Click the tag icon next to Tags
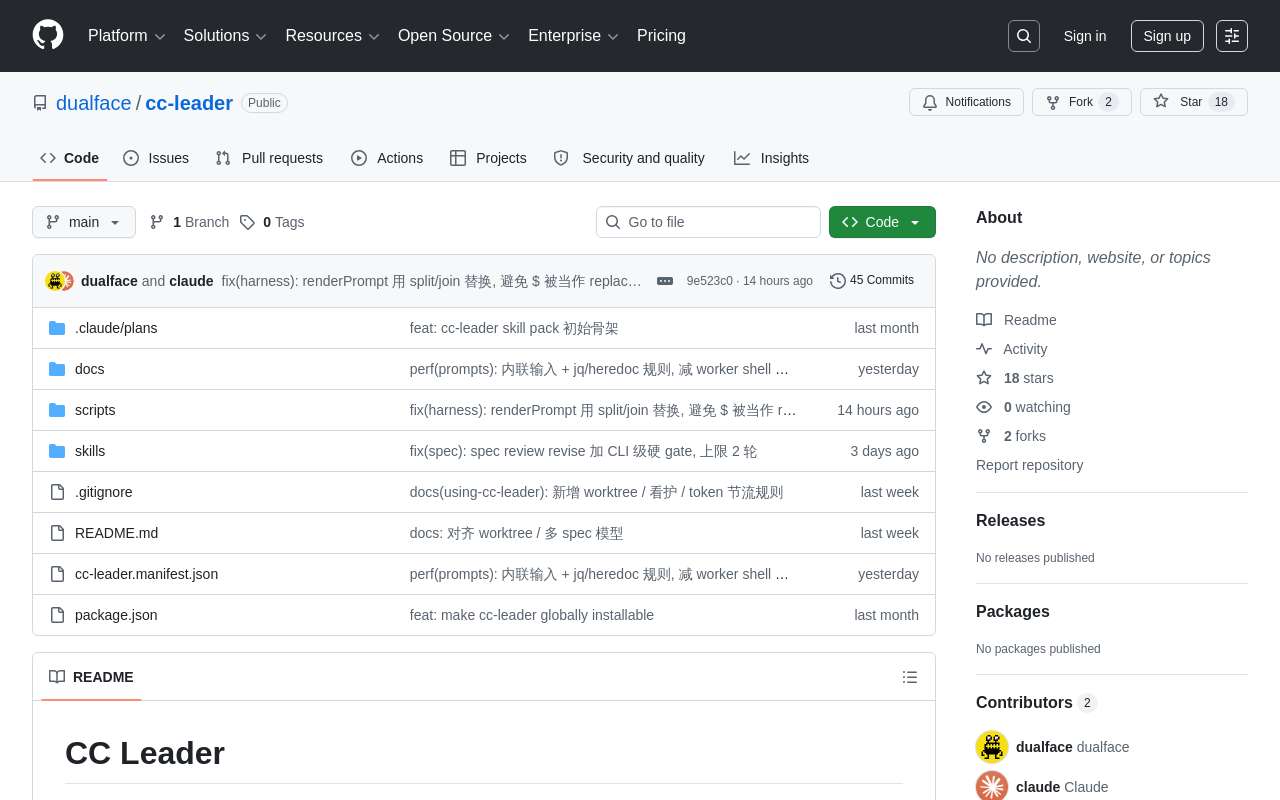 click(x=247, y=222)
